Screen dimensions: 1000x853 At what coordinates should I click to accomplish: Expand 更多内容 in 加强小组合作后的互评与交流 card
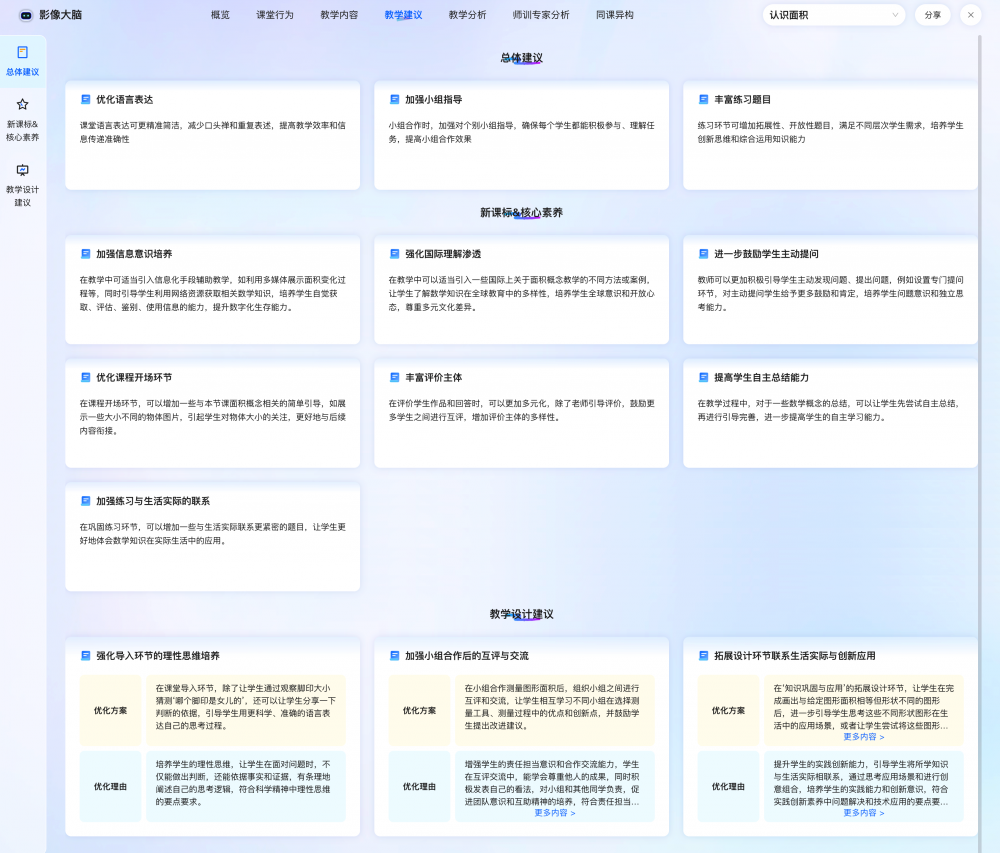point(555,813)
